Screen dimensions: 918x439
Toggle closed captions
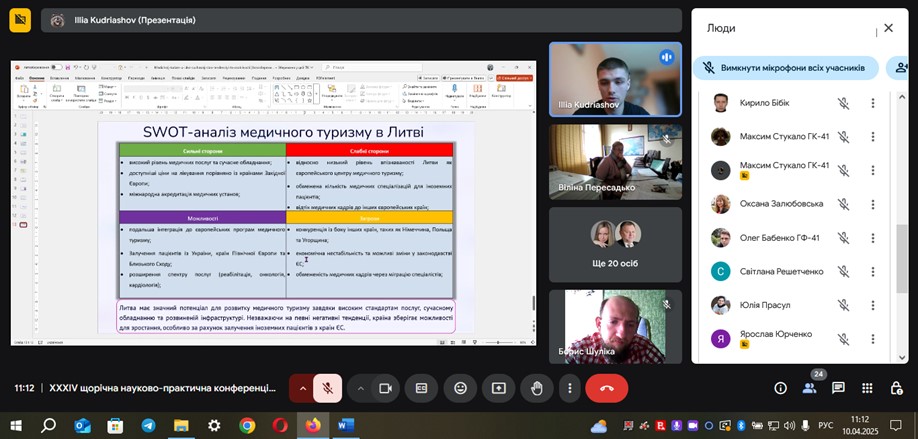[x=422, y=388]
